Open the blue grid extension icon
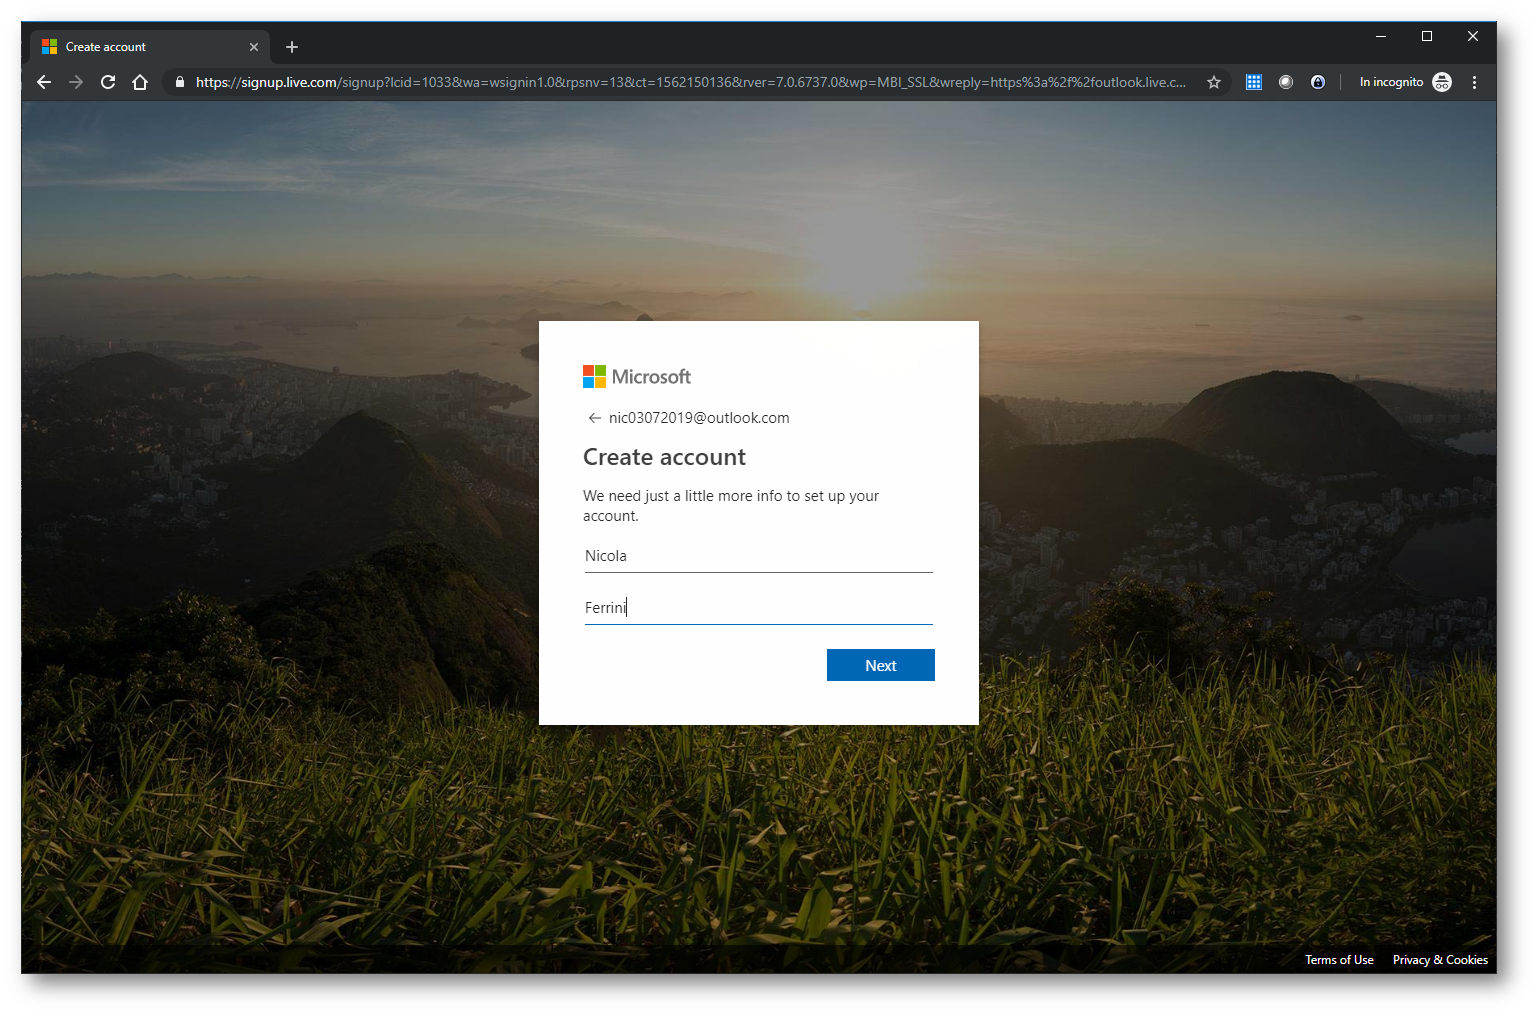The image size is (1539, 1016). tap(1254, 82)
